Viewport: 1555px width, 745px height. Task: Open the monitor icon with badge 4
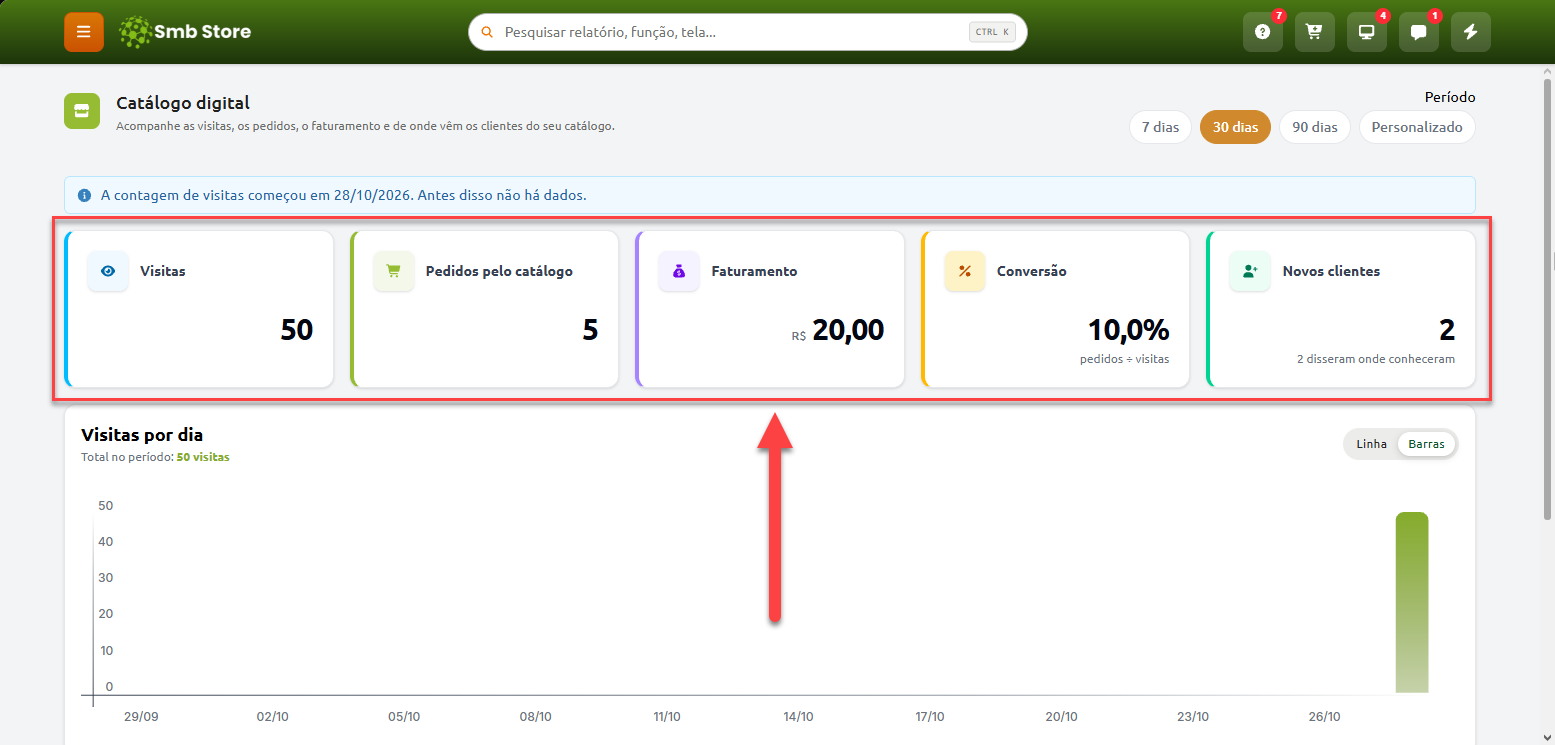click(x=1366, y=32)
